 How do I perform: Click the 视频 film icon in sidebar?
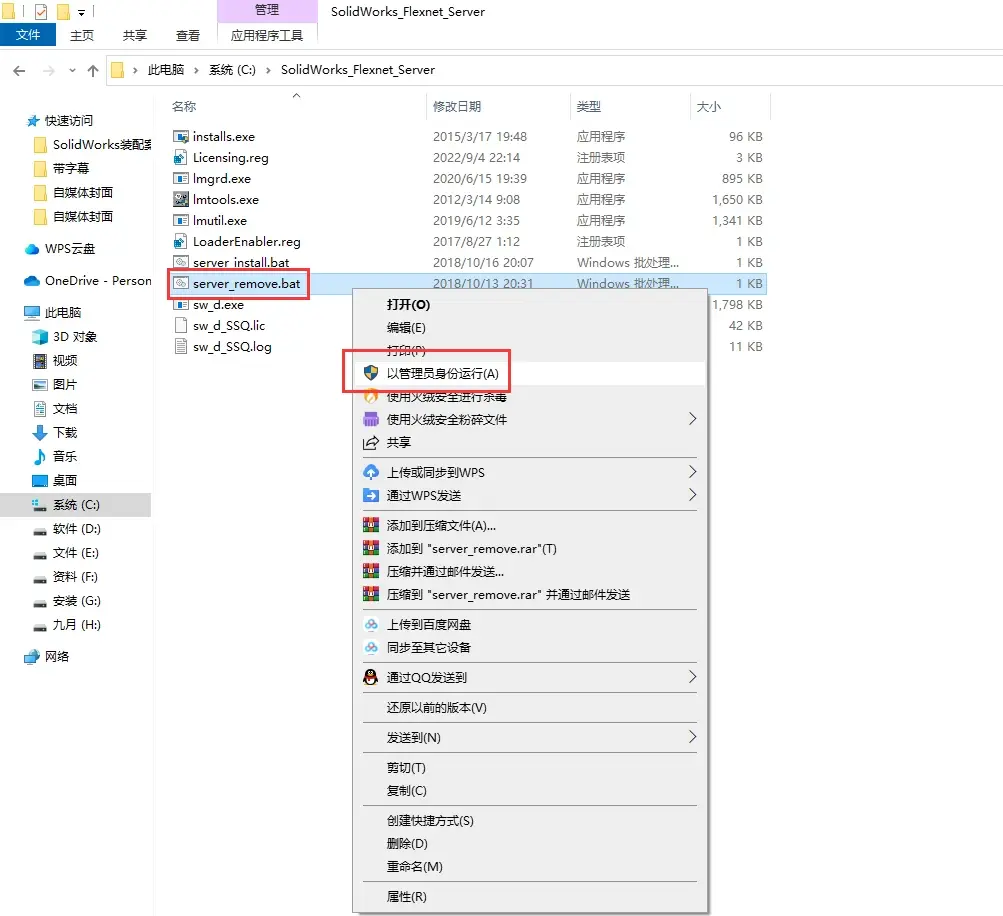click(x=40, y=361)
